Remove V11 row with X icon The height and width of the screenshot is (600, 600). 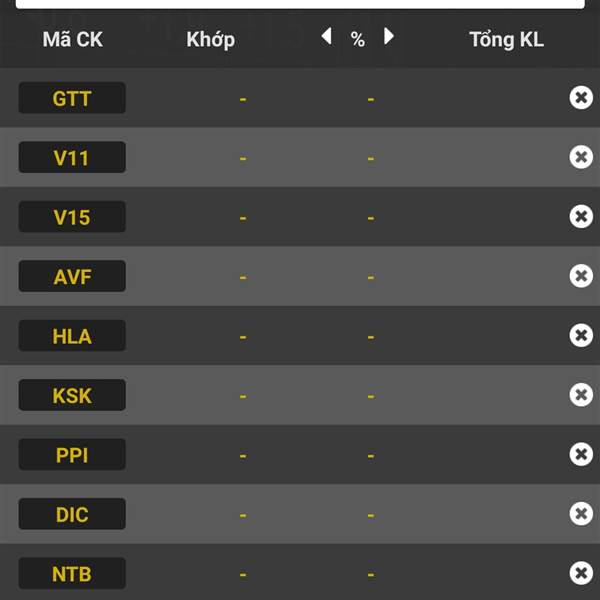pyautogui.click(x=580, y=157)
